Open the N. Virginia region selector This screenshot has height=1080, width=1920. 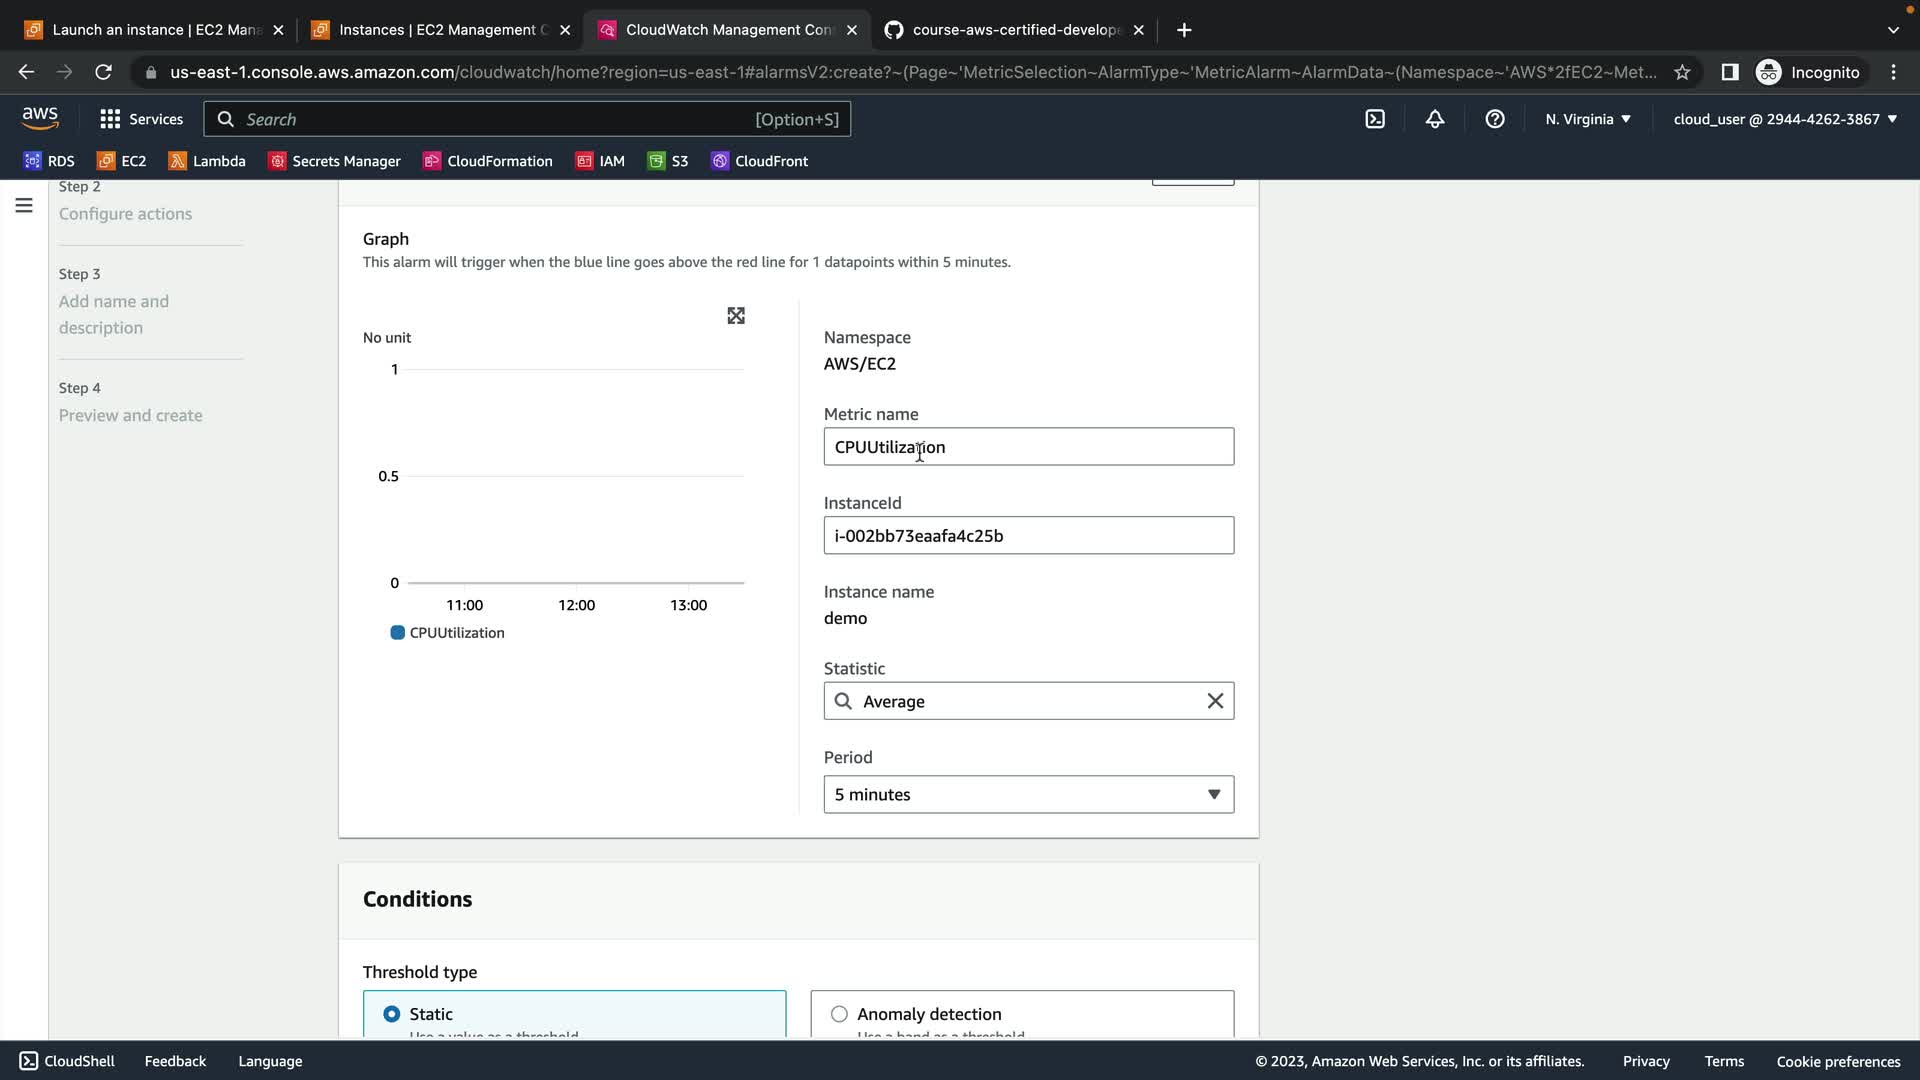(1588, 119)
